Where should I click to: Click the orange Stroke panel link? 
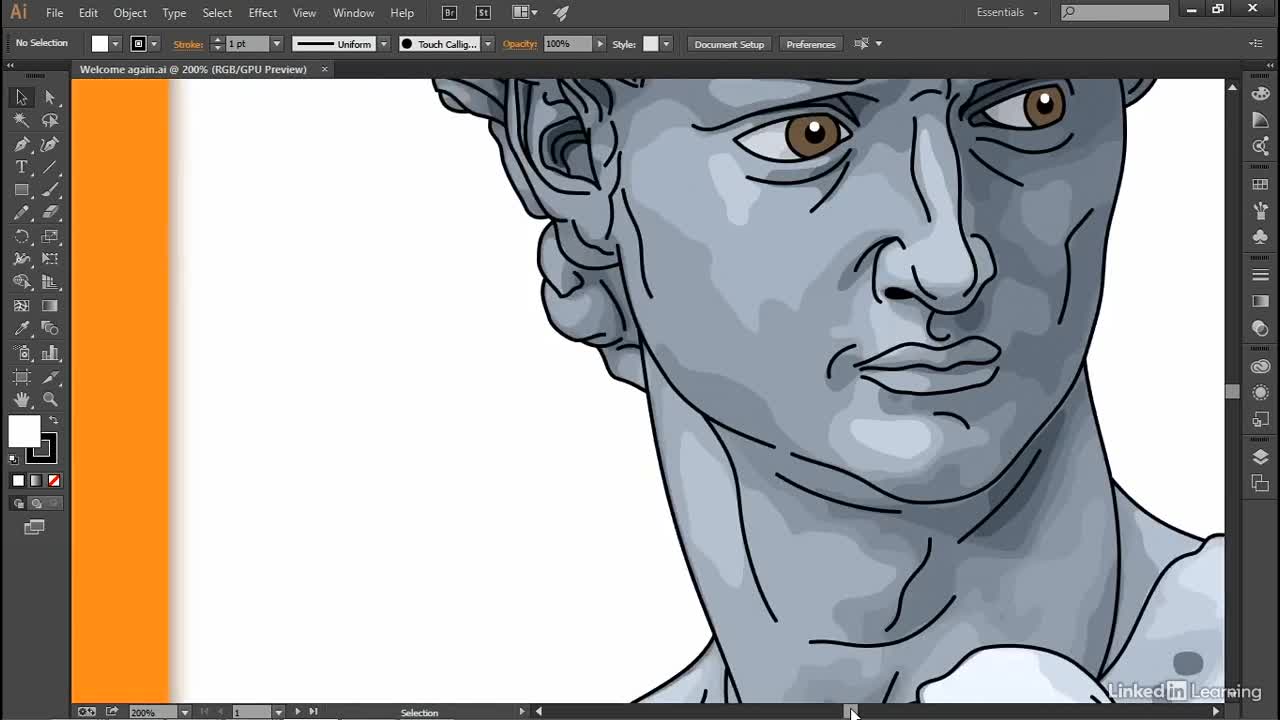click(x=188, y=44)
